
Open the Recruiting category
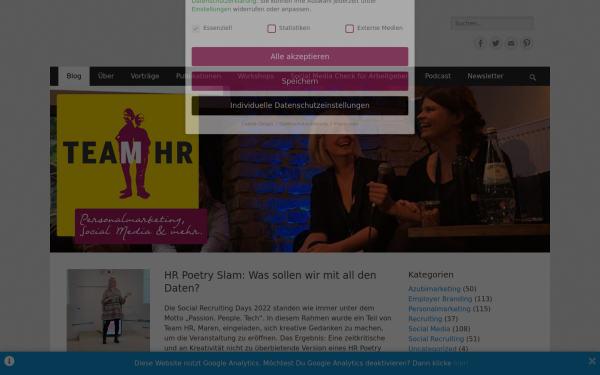pos(425,319)
